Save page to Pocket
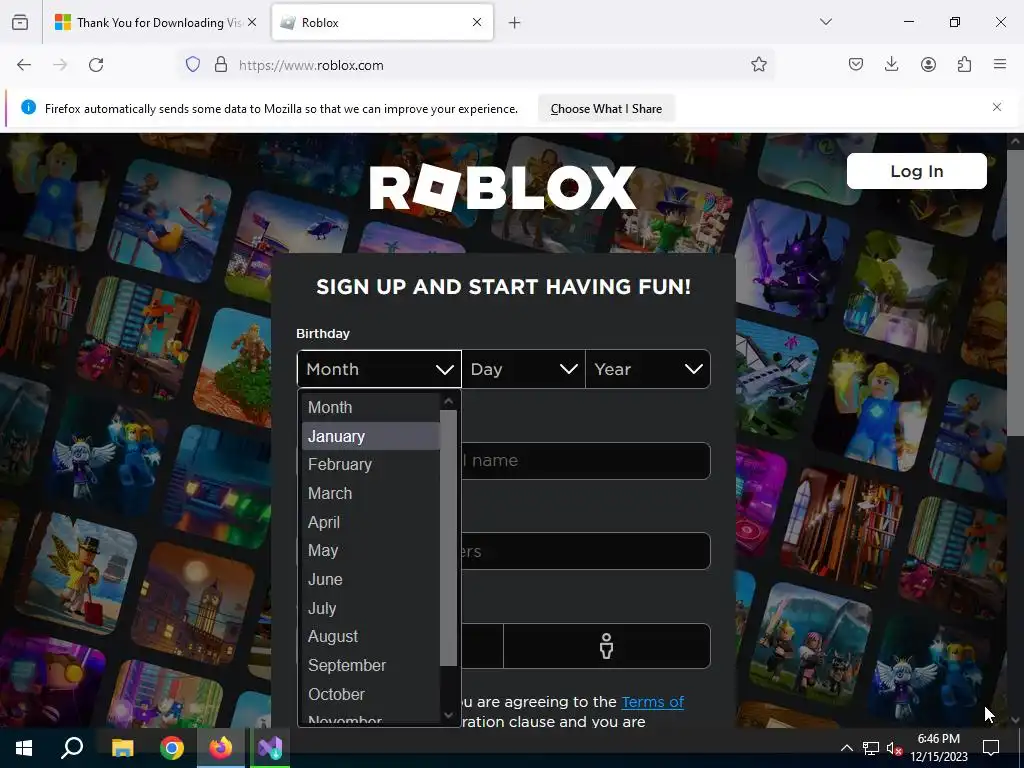This screenshot has width=1024, height=768. [856, 64]
